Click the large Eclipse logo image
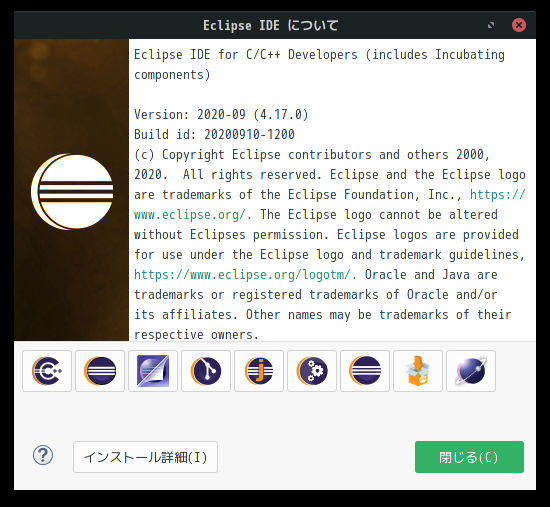Viewport: 550px width, 507px height. click(72, 192)
